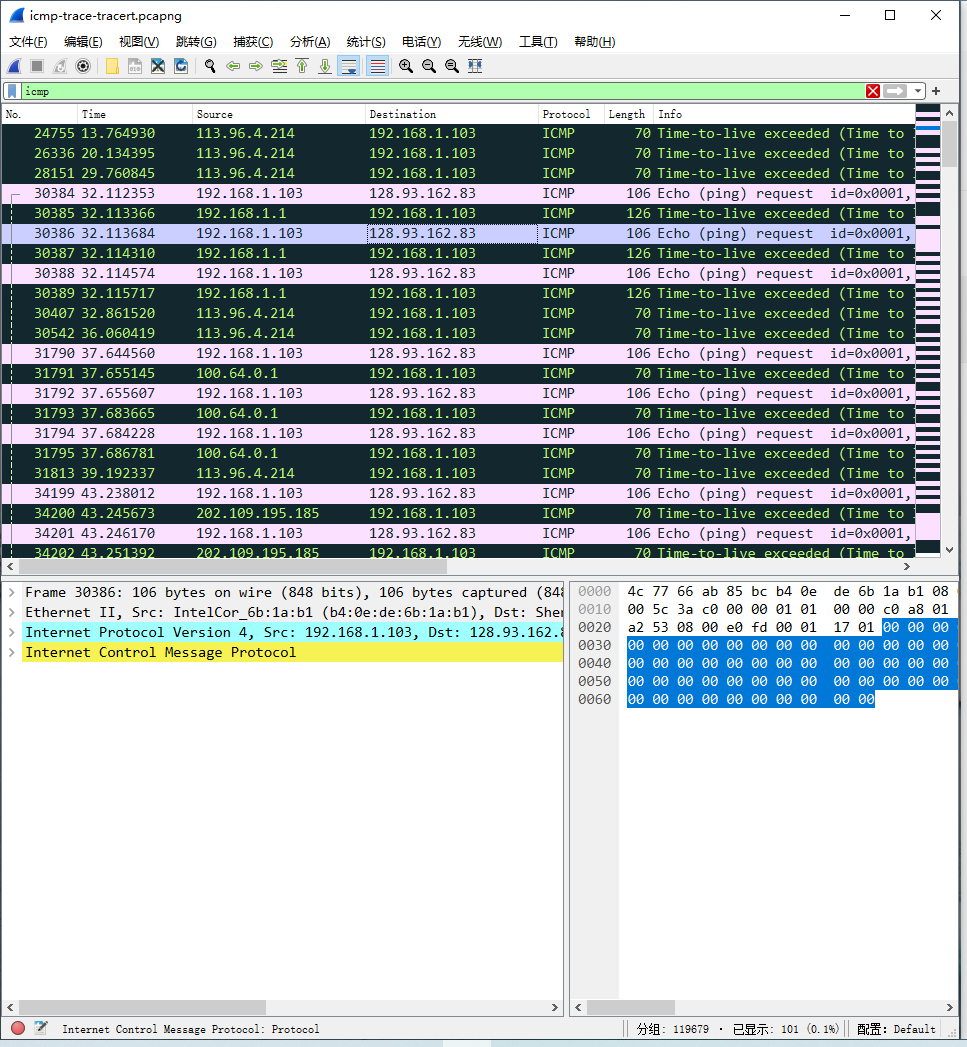Jump to the last packet icon

(325, 66)
